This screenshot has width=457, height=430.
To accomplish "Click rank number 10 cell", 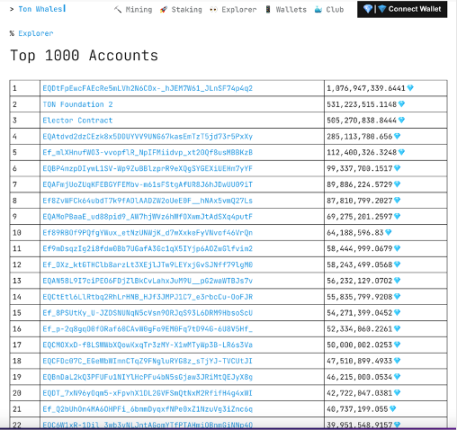I will click(25, 232).
